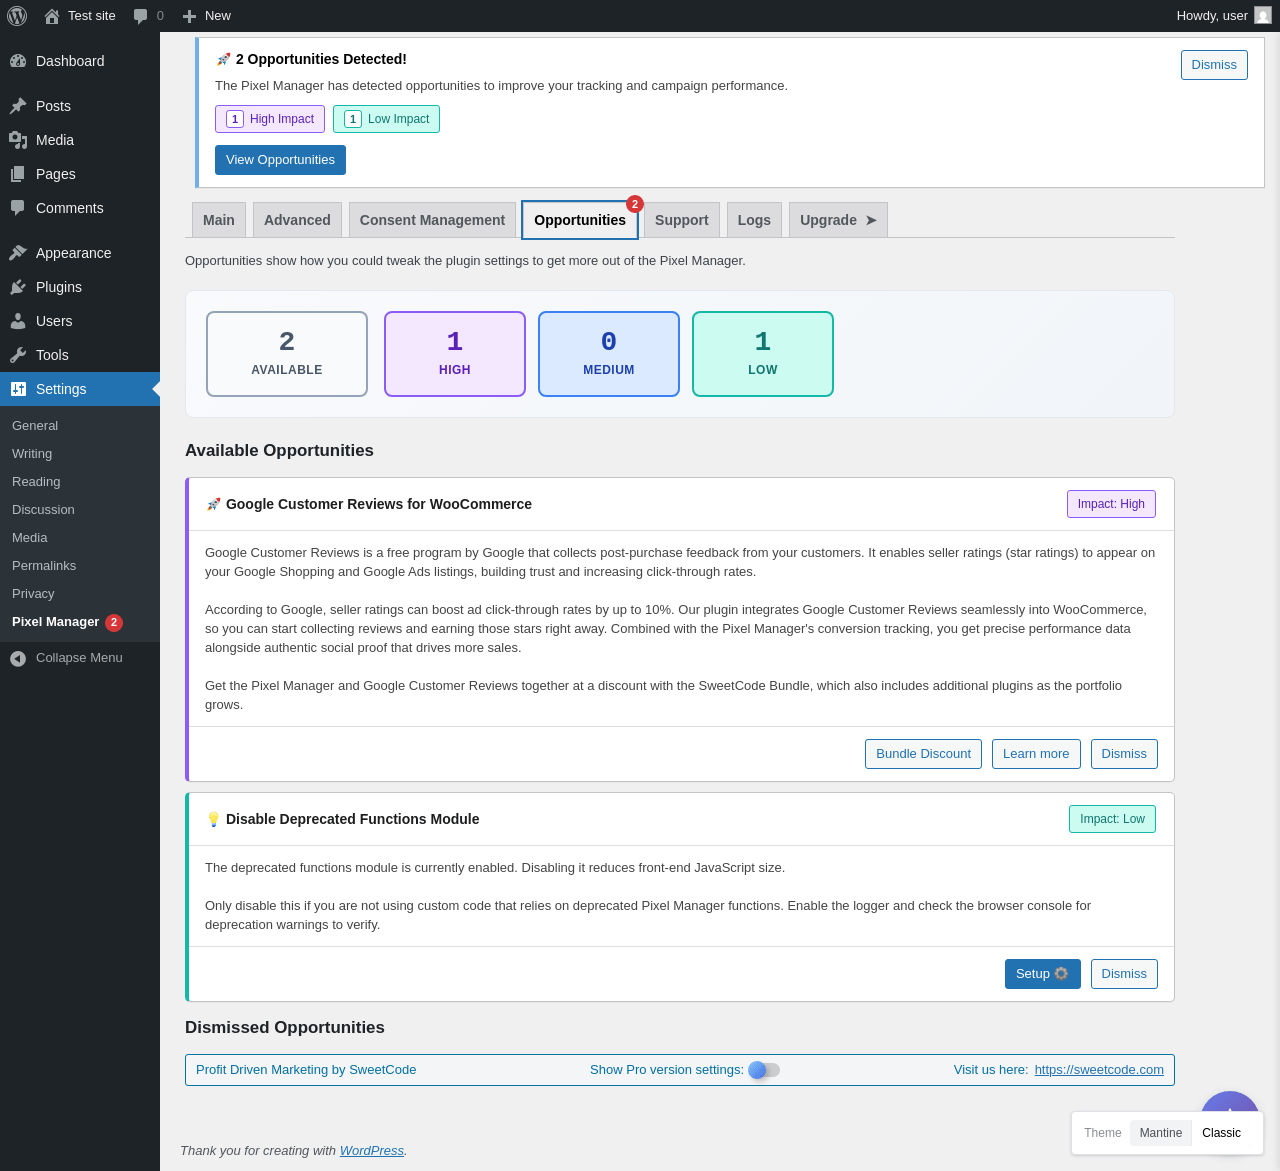Click the Settings sliders icon
1280x1171 pixels.
click(18, 389)
